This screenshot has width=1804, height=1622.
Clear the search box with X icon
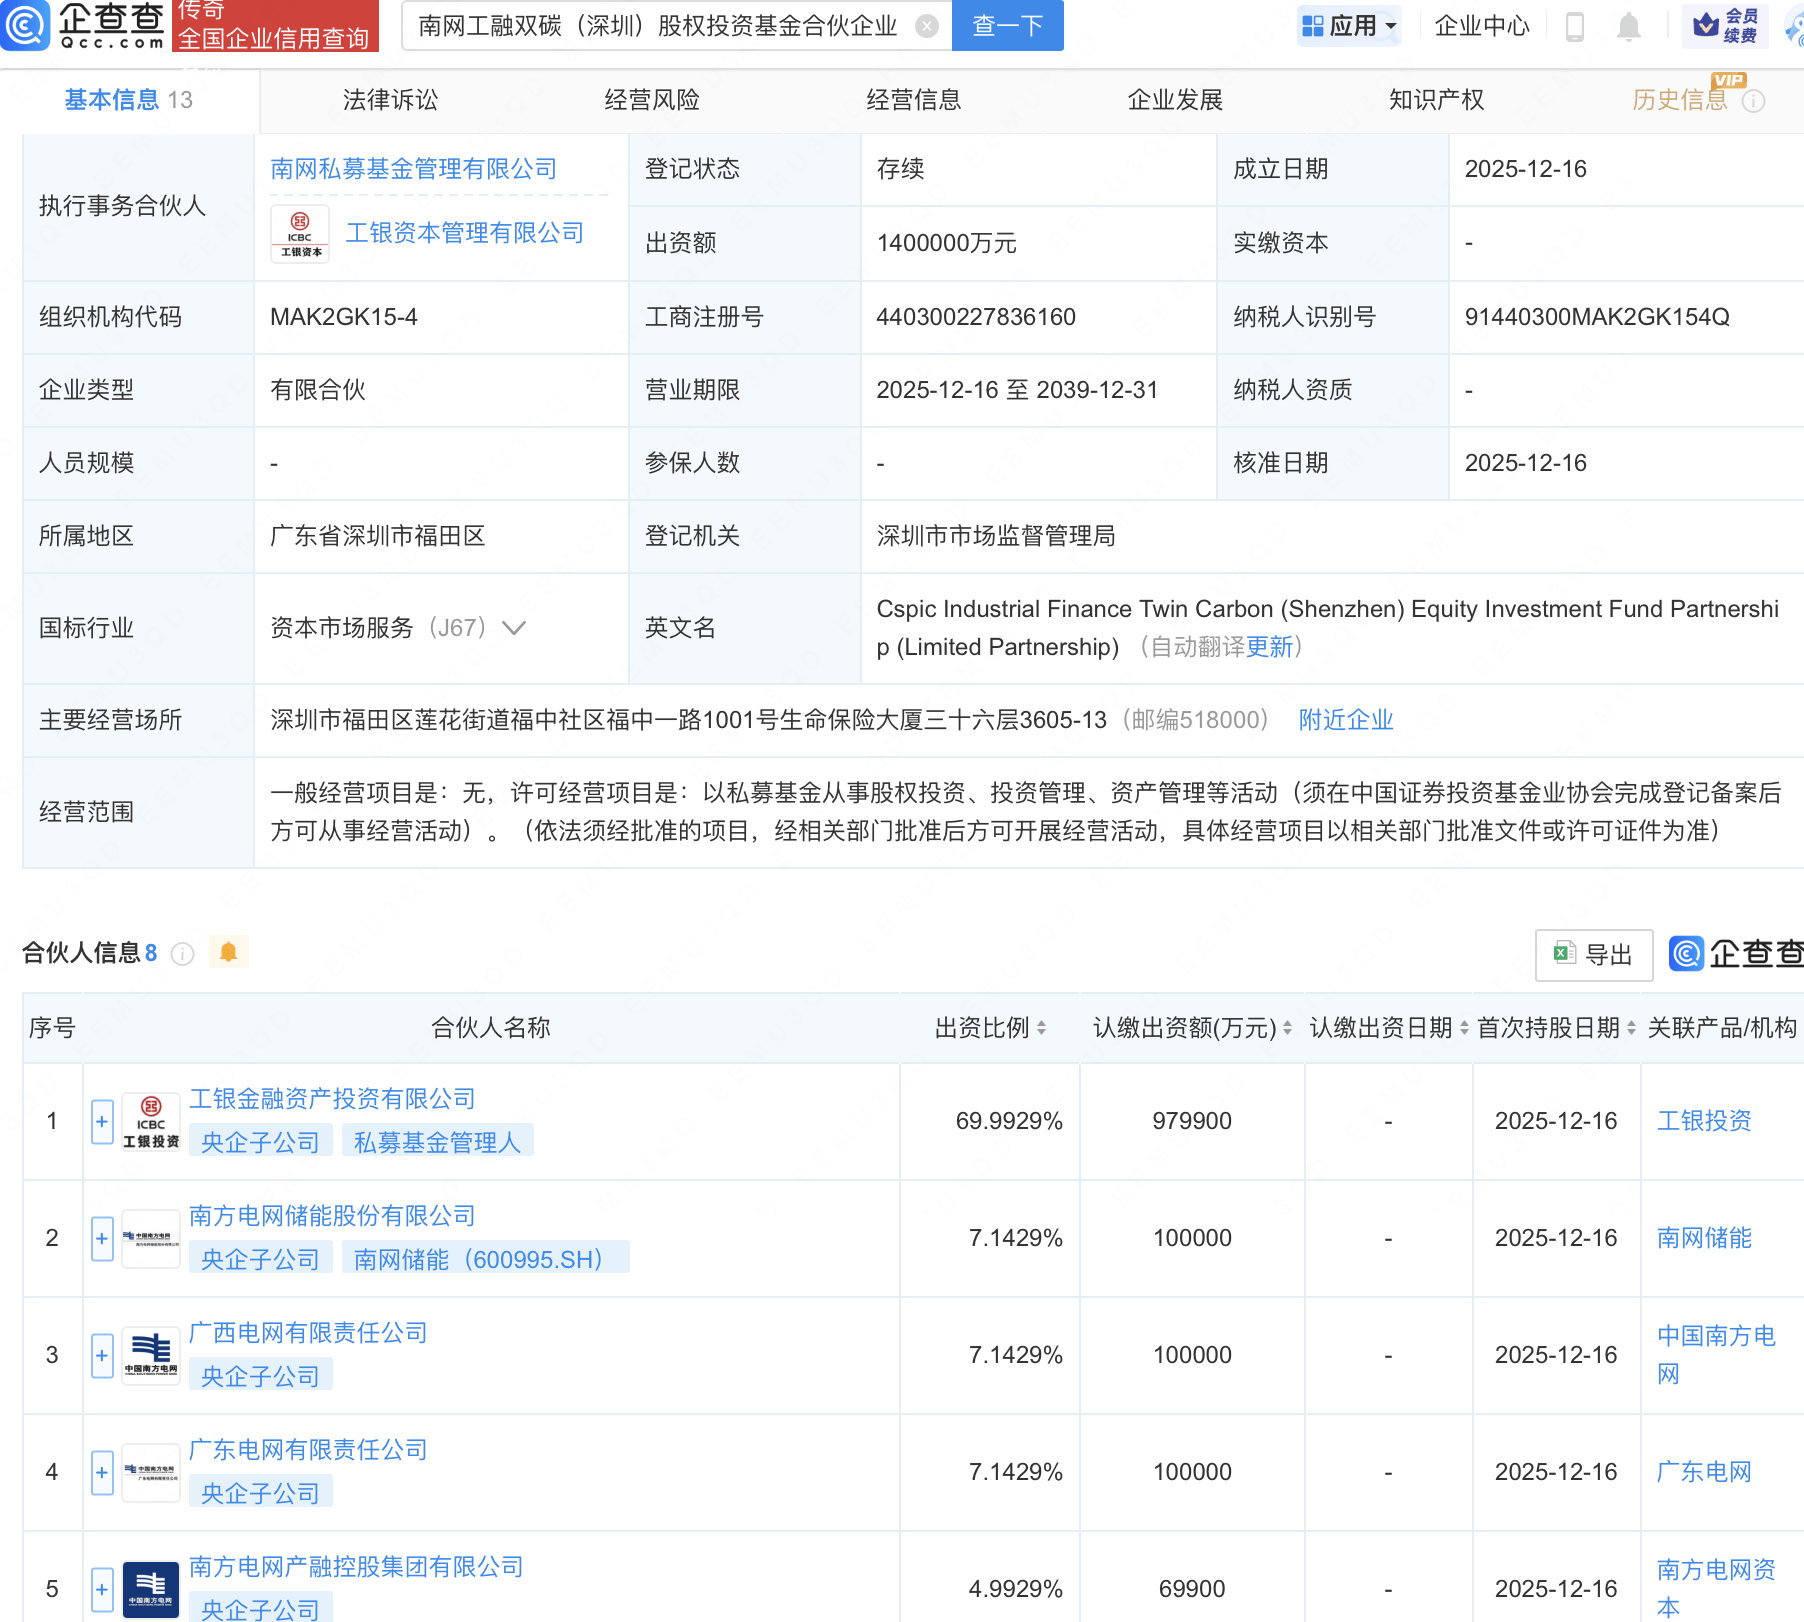(927, 26)
